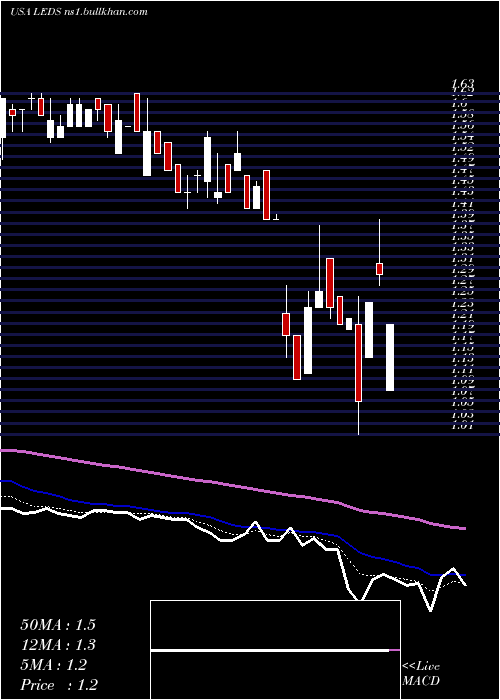The image size is (500, 700).
Task: Click the 1.21 price axis label
Action: [x=462, y=316]
